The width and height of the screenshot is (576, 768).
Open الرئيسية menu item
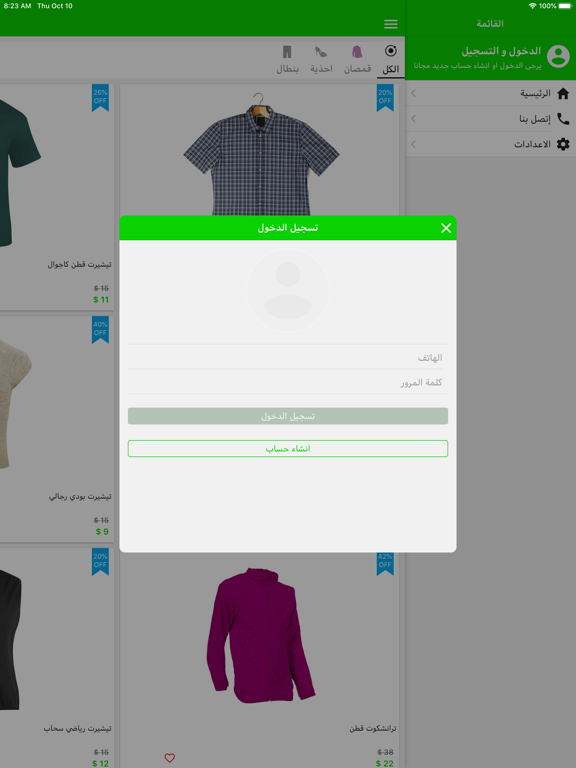pyautogui.click(x=491, y=93)
